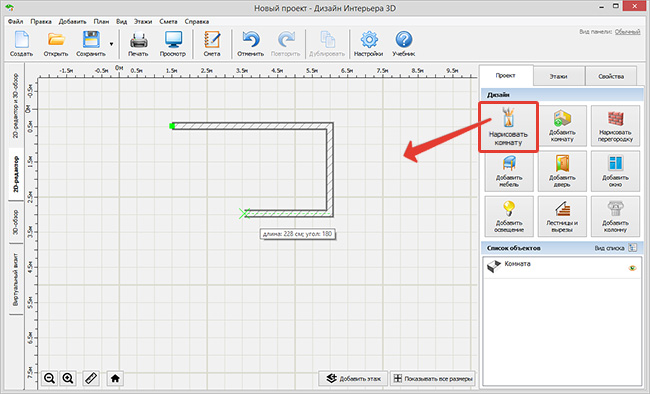Expand the Сохранить dropdown arrow

coord(111,44)
